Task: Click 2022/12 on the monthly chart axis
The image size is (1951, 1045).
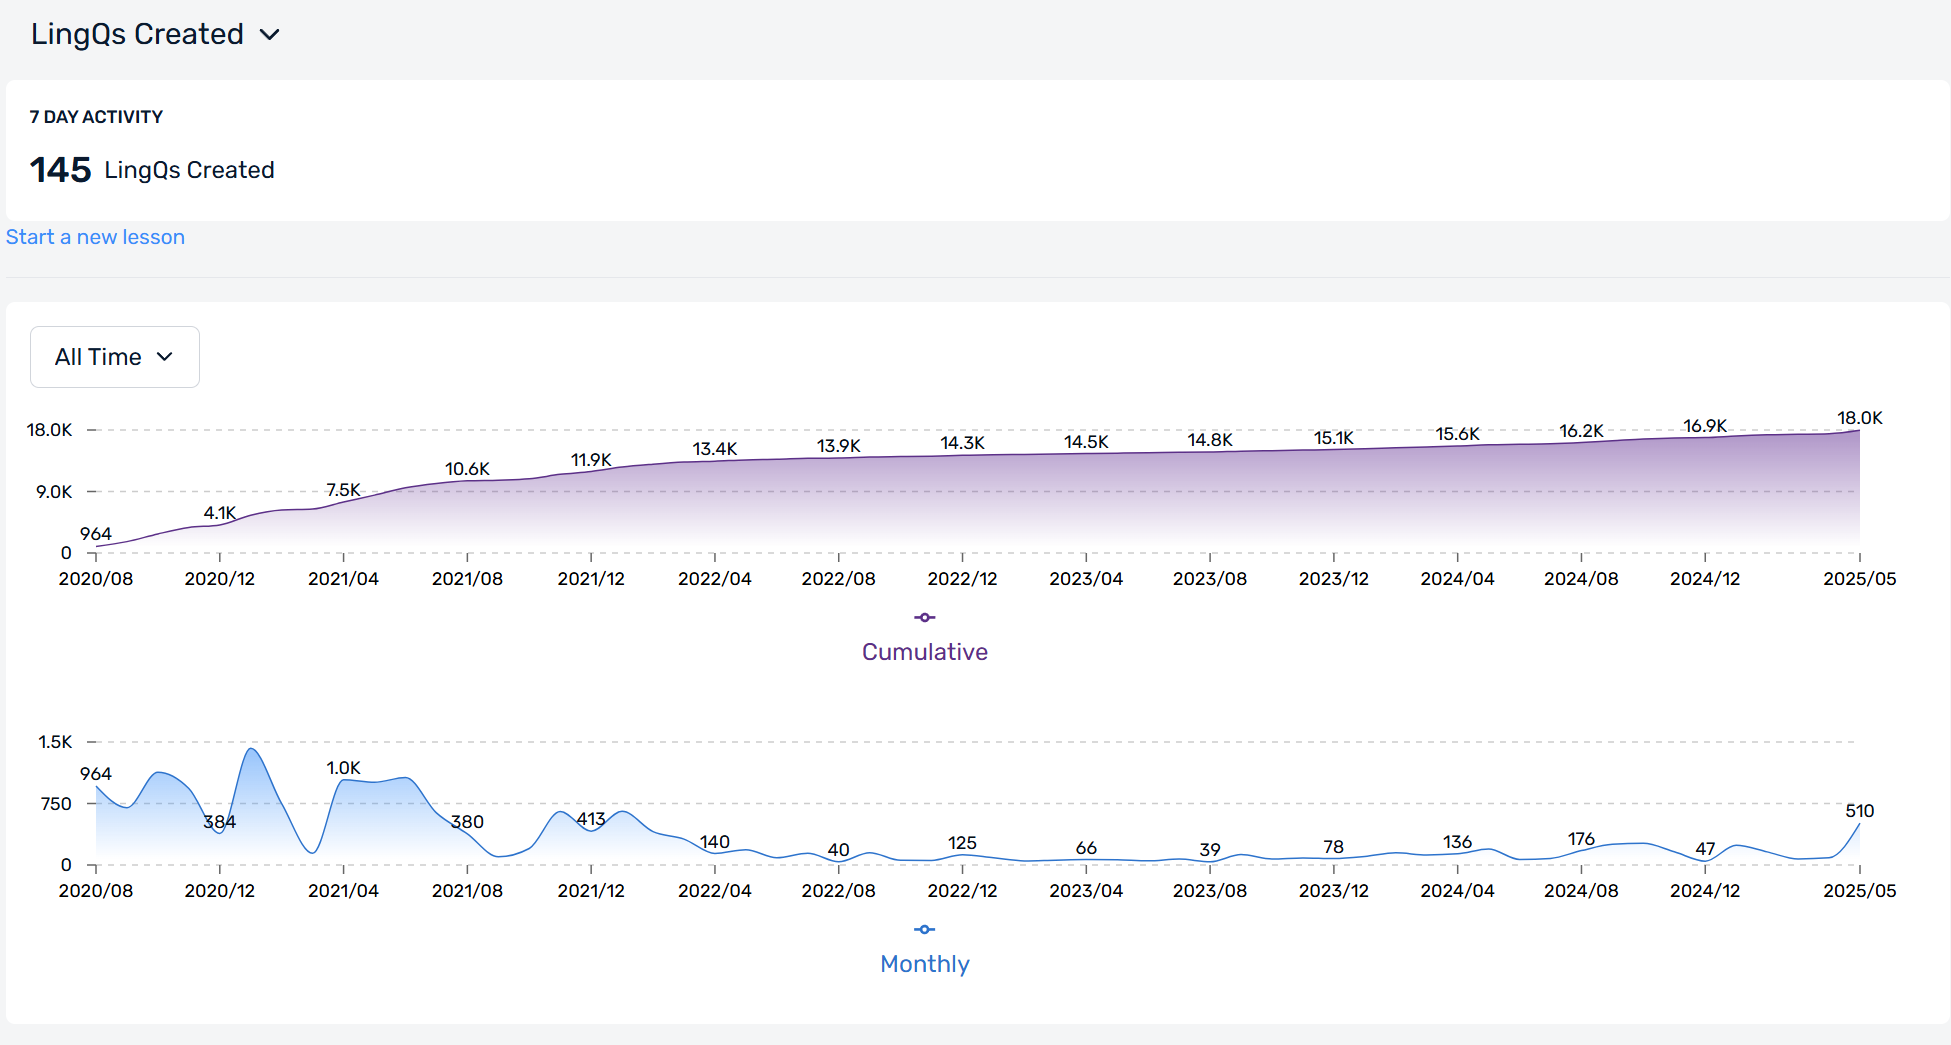Action: pos(962,891)
